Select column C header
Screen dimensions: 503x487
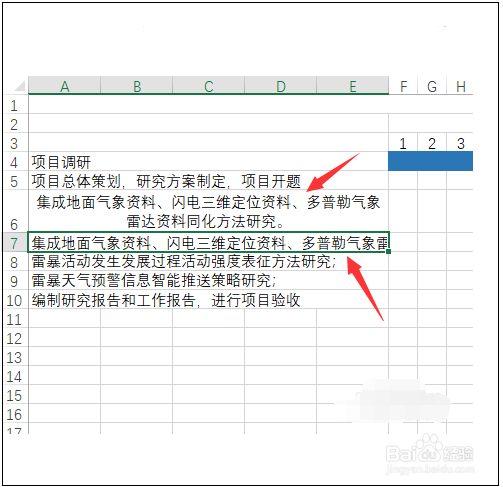point(209,85)
